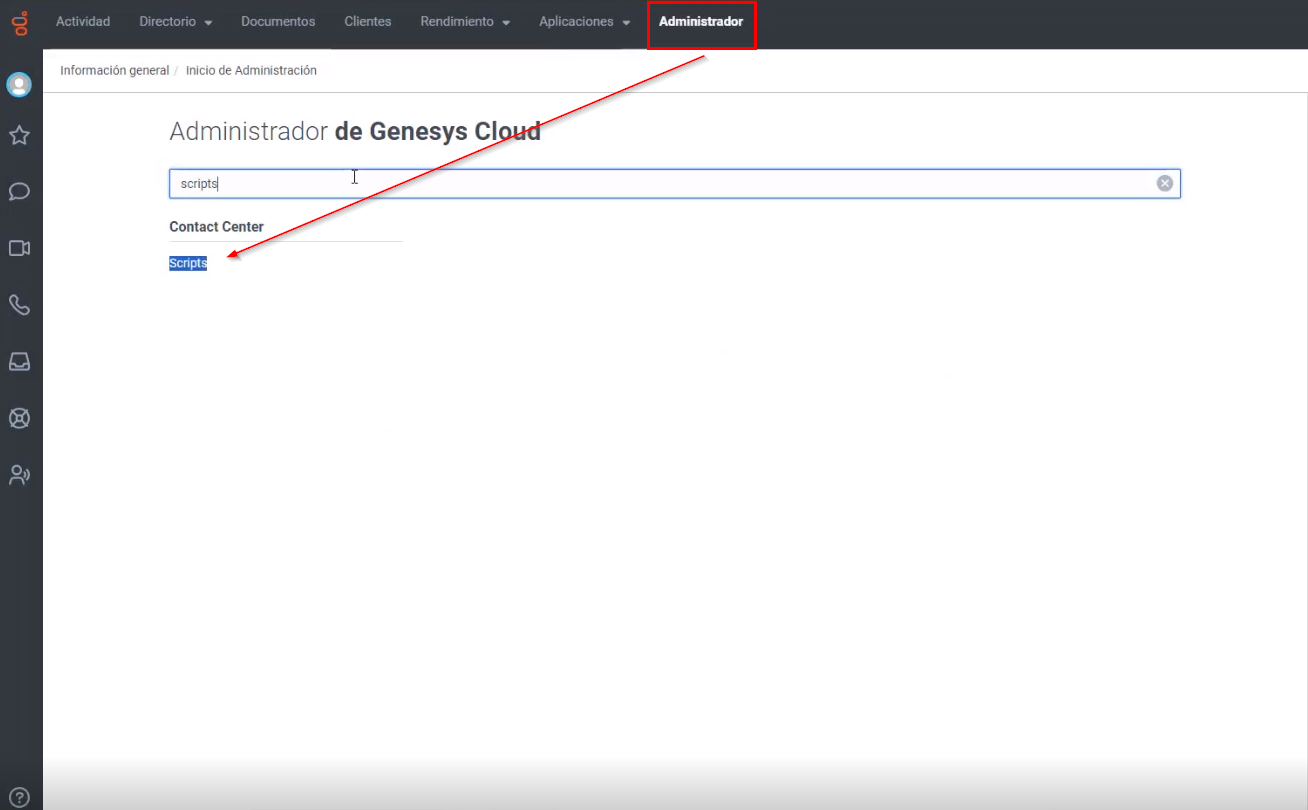Open the agent speaking icon in sidebar

[x=19, y=475]
